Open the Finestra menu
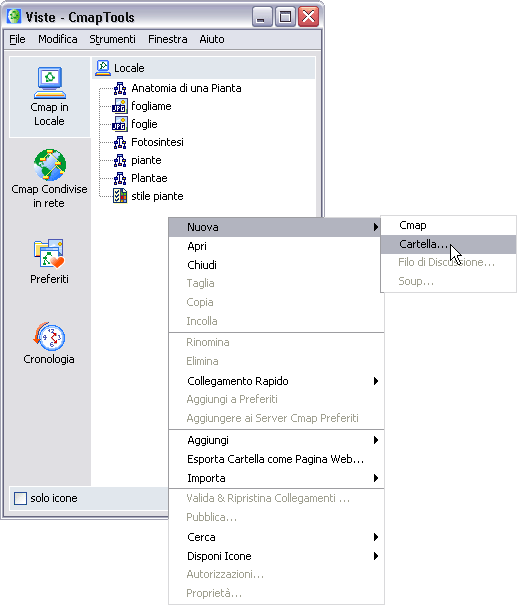The width and height of the screenshot is (517, 605). (x=167, y=39)
